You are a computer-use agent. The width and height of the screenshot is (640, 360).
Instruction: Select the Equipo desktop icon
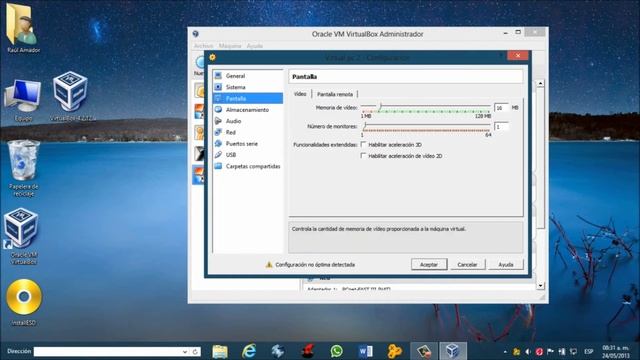pyautogui.click(x=23, y=100)
